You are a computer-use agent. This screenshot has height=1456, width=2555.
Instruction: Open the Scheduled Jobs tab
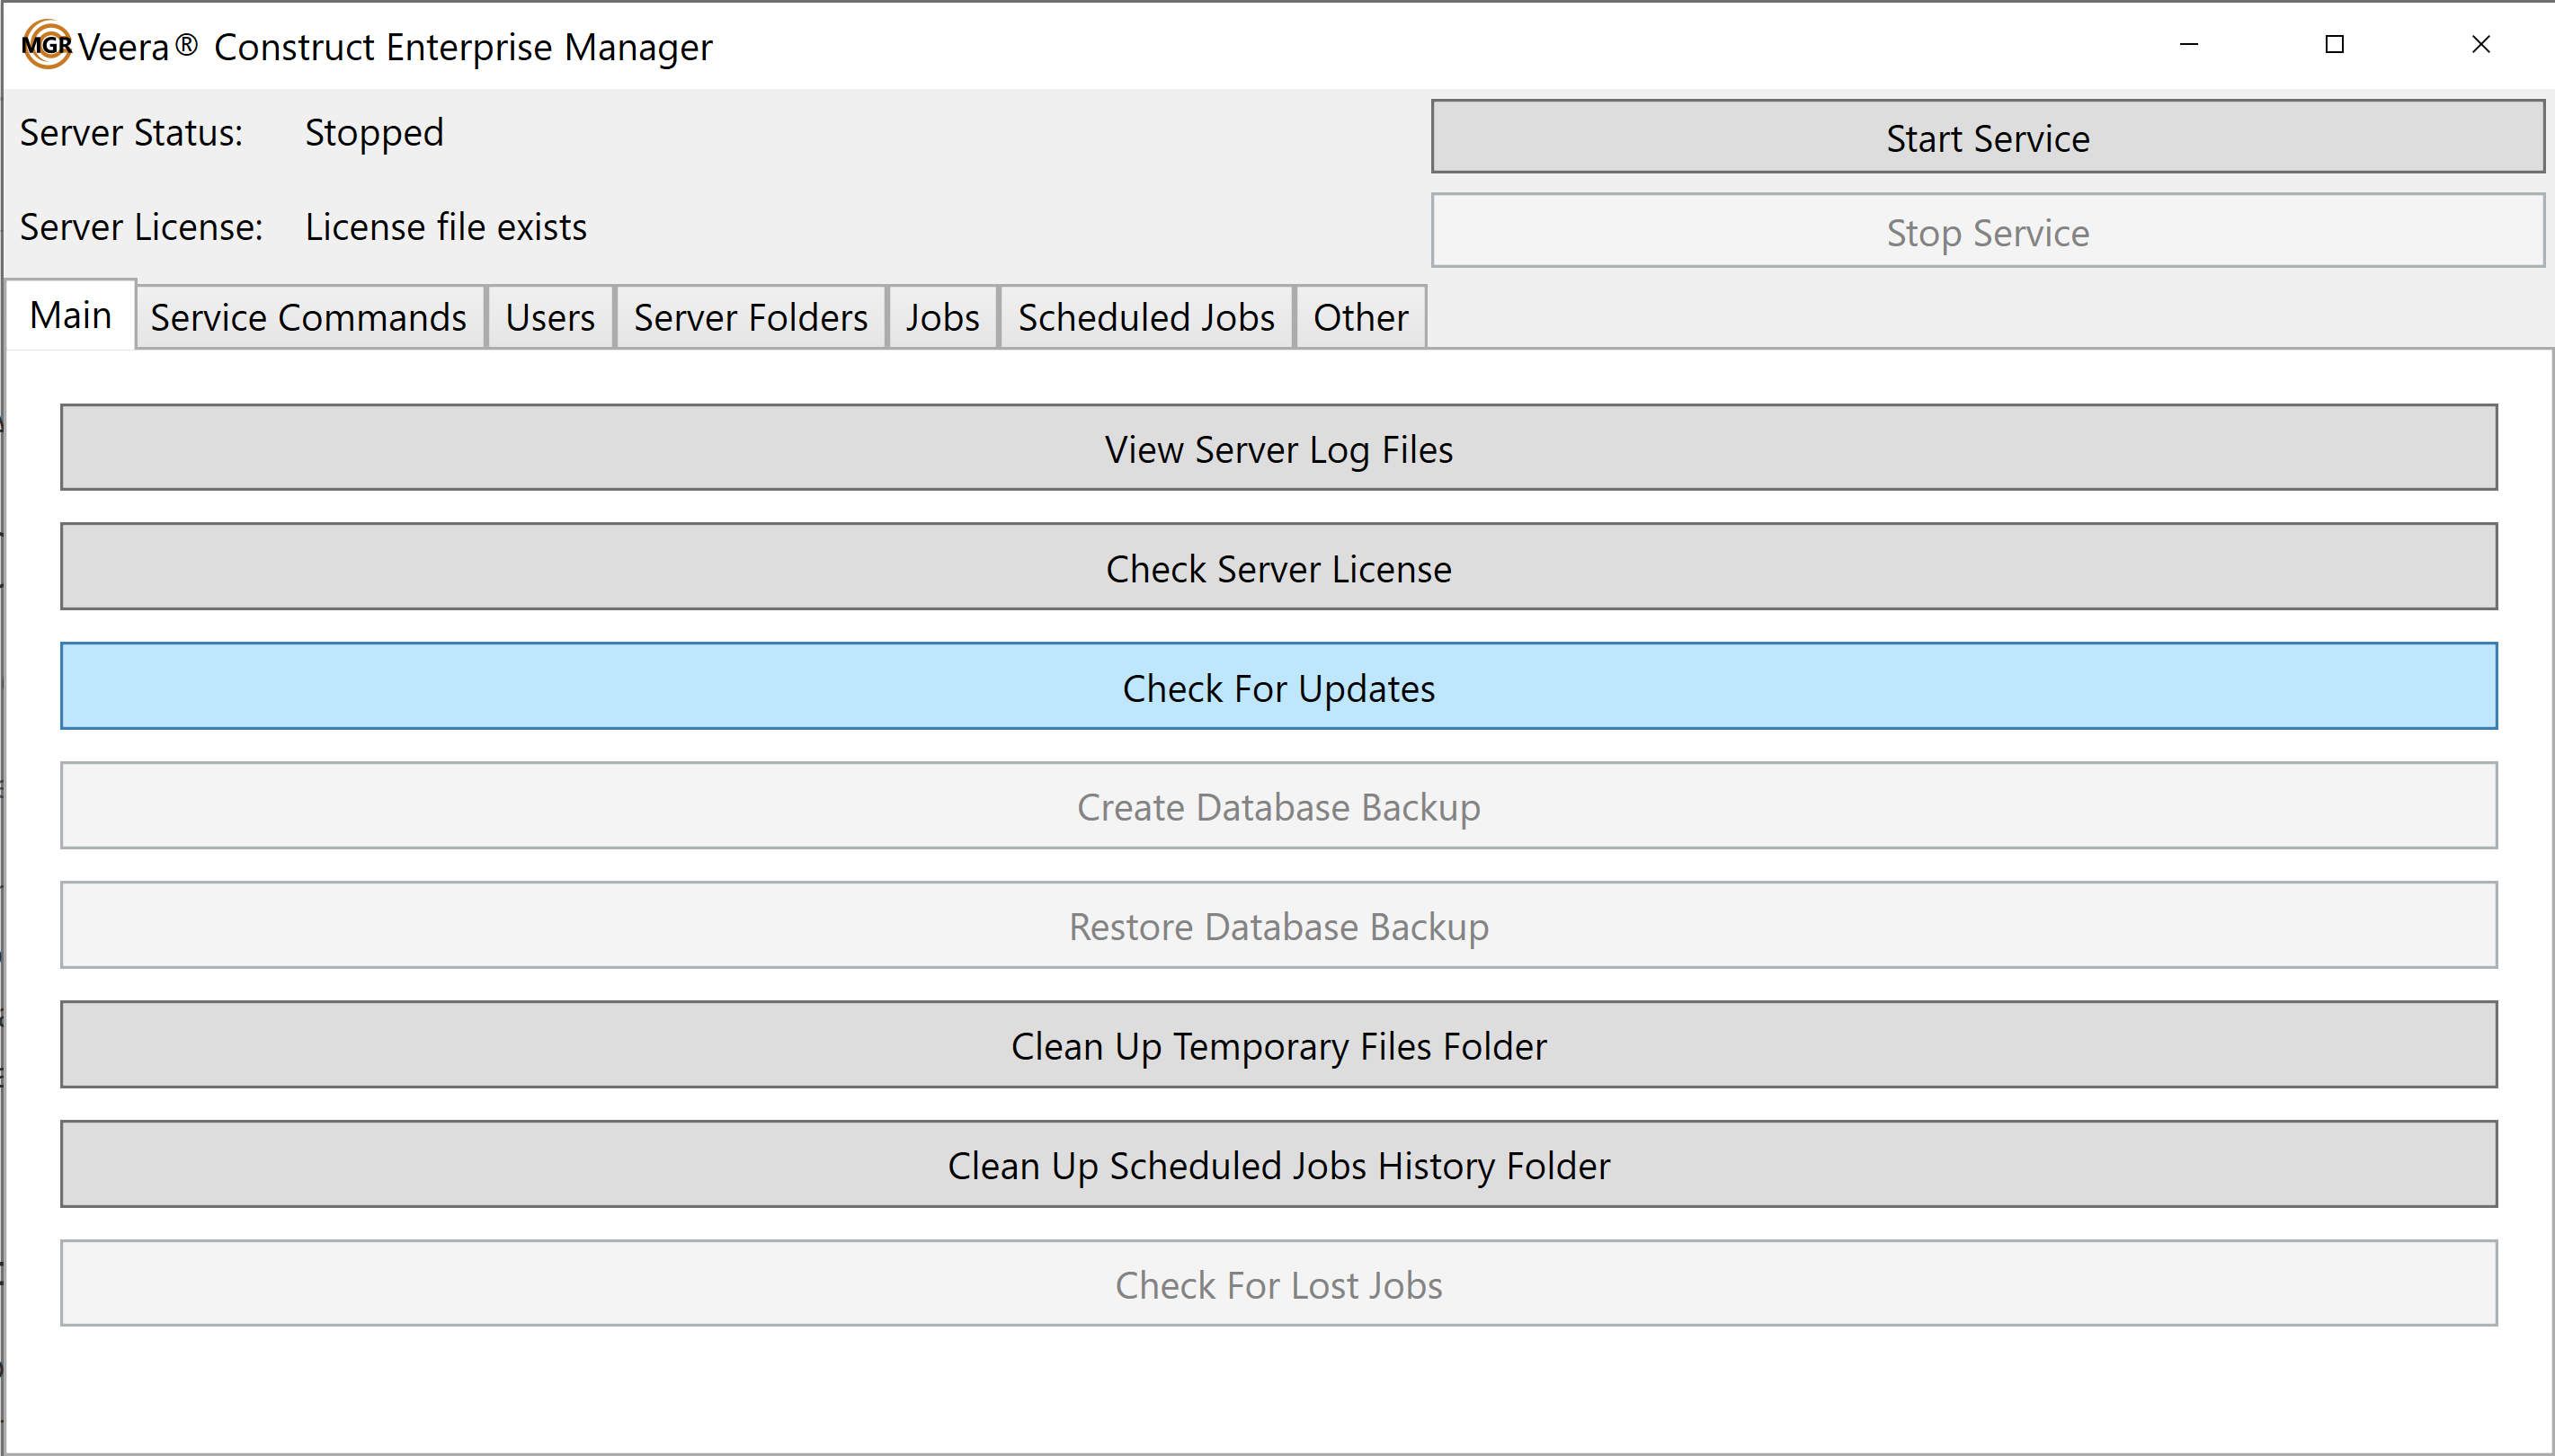coord(1146,318)
